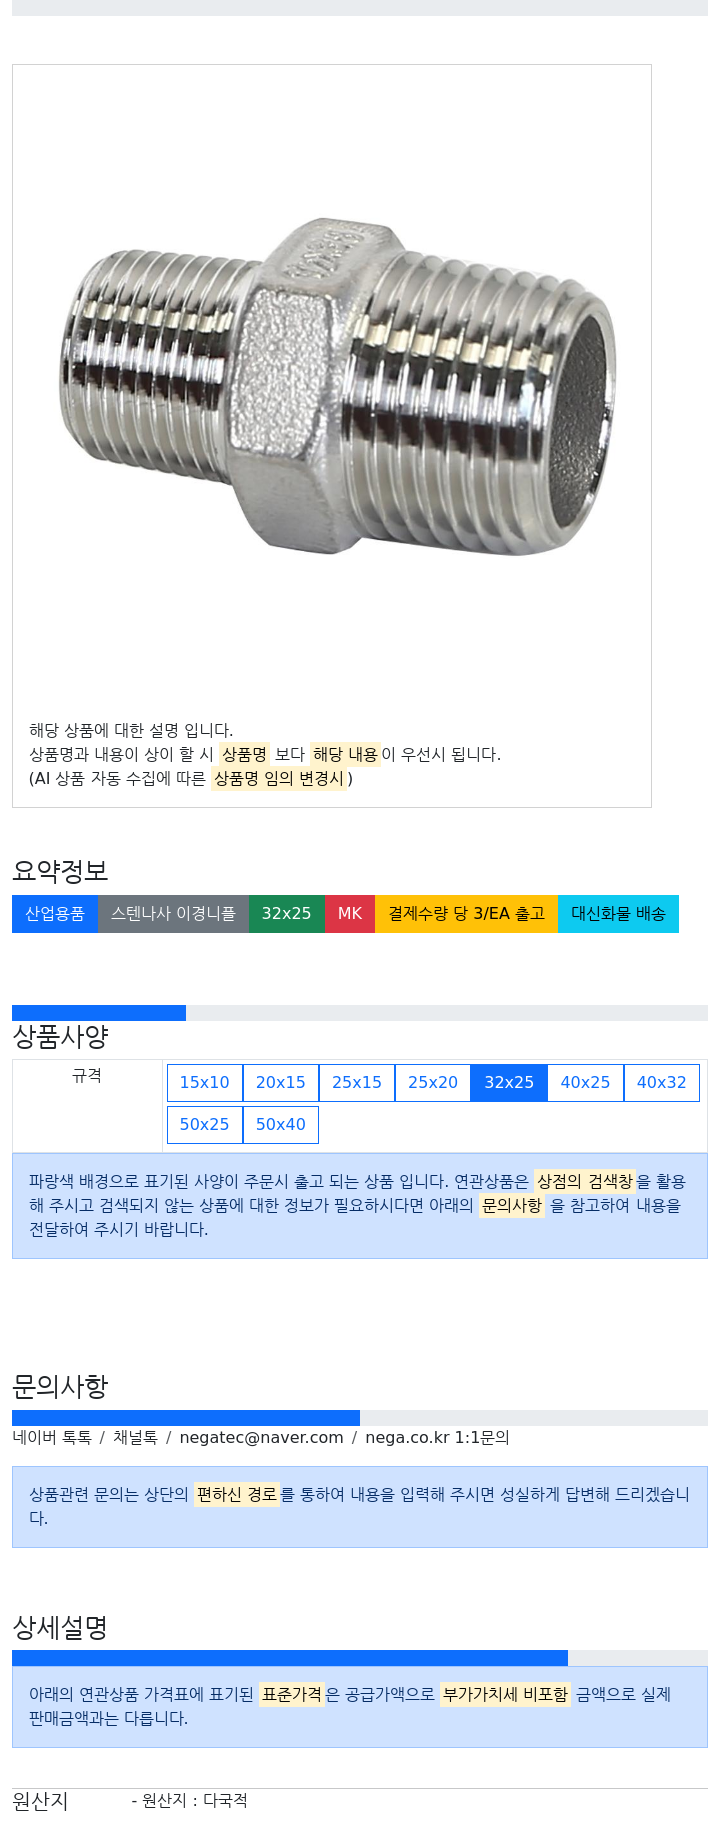Viewport: 720px width, 1821px height.
Task: Click the yellow 결제수량 당 3/EA 출고 tag
Action: point(466,914)
